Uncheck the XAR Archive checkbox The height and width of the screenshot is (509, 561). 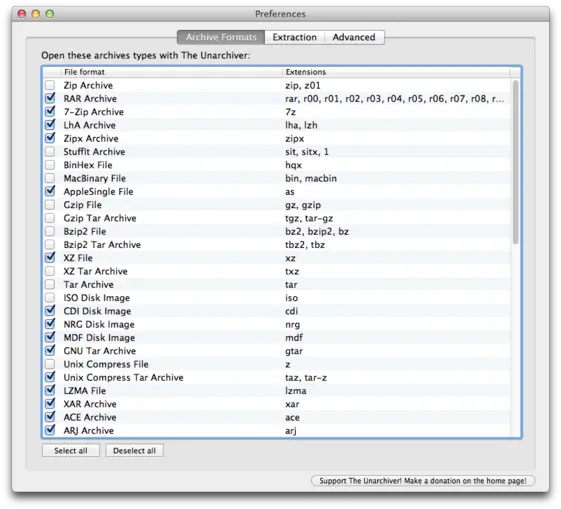(50, 403)
